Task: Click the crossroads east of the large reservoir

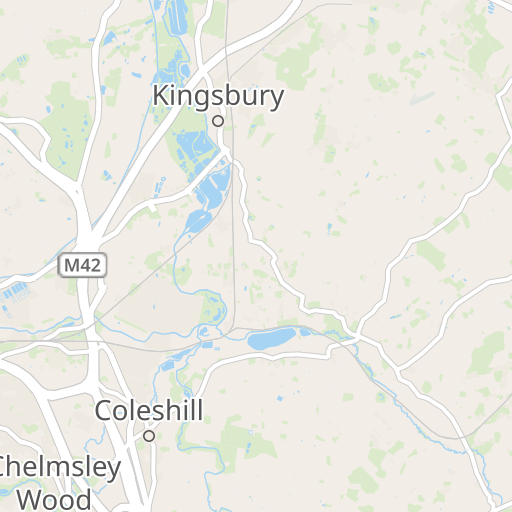Action: 356,336
